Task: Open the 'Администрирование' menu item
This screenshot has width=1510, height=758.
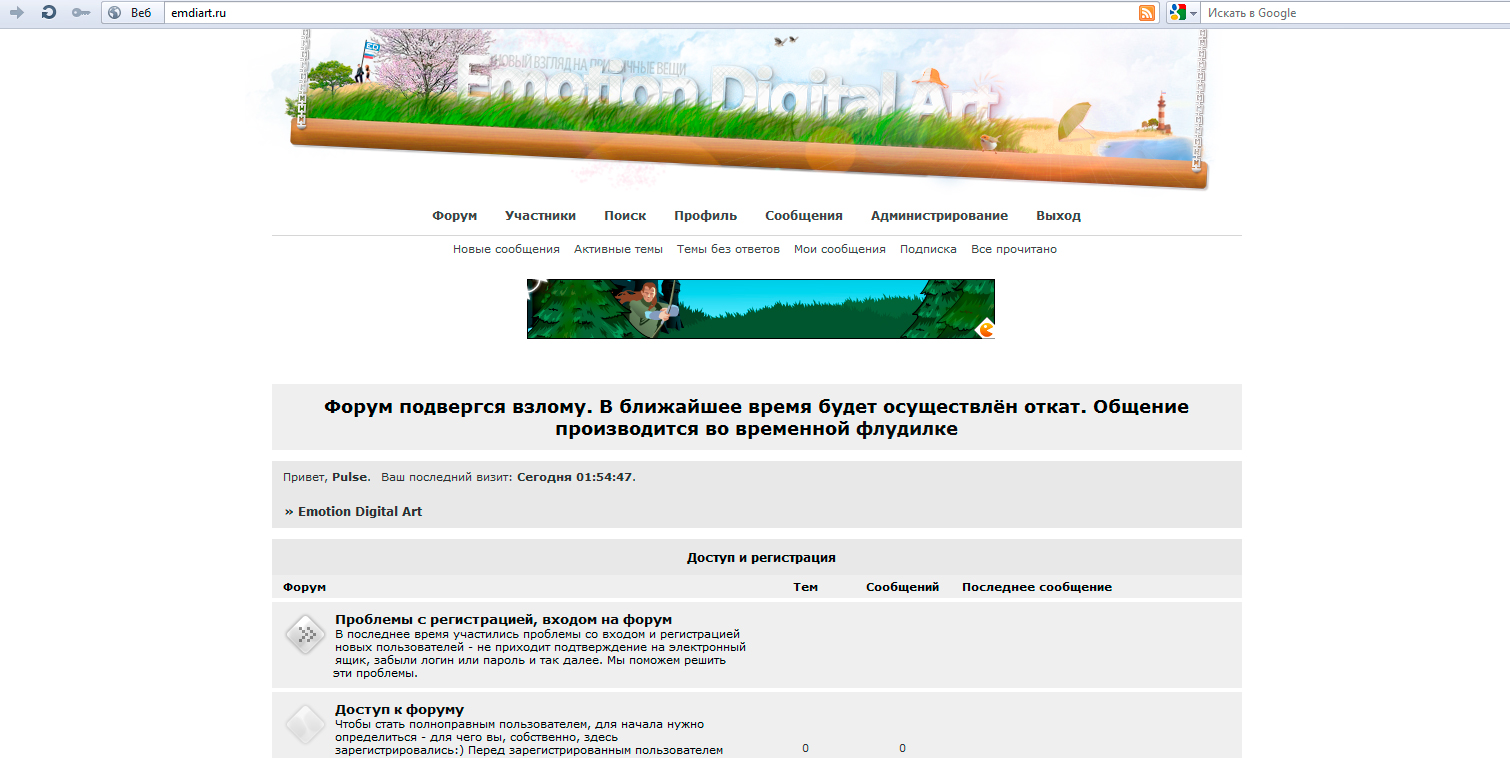Action: (x=939, y=216)
